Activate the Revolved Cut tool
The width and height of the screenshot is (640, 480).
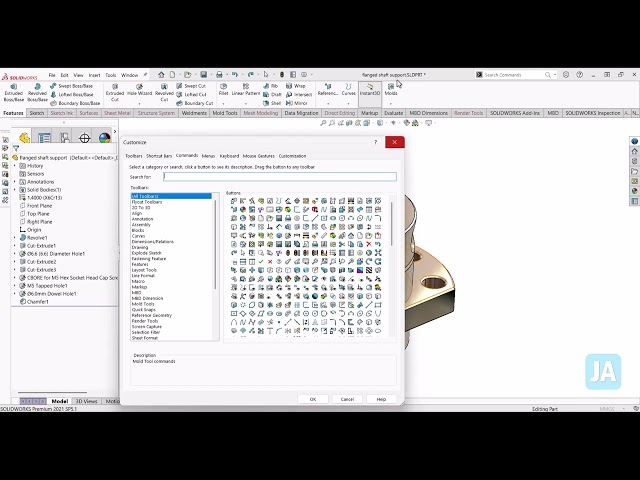164,93
